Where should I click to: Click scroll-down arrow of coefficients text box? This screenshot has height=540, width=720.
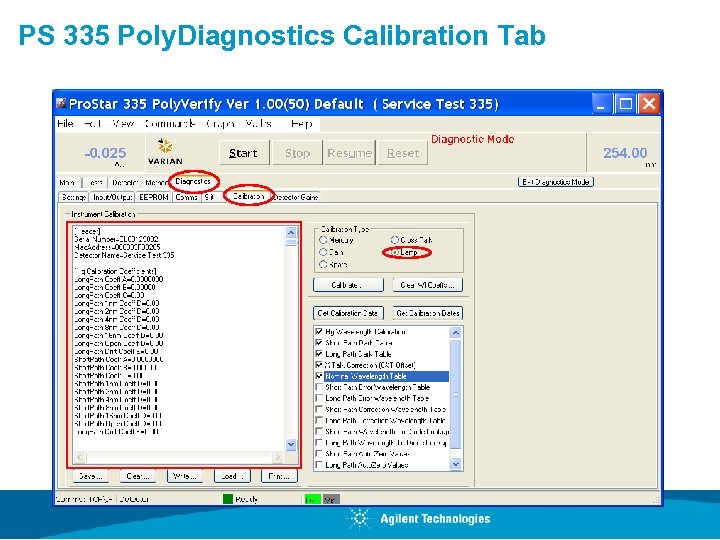pyautogui.click(x=291, y=444)
